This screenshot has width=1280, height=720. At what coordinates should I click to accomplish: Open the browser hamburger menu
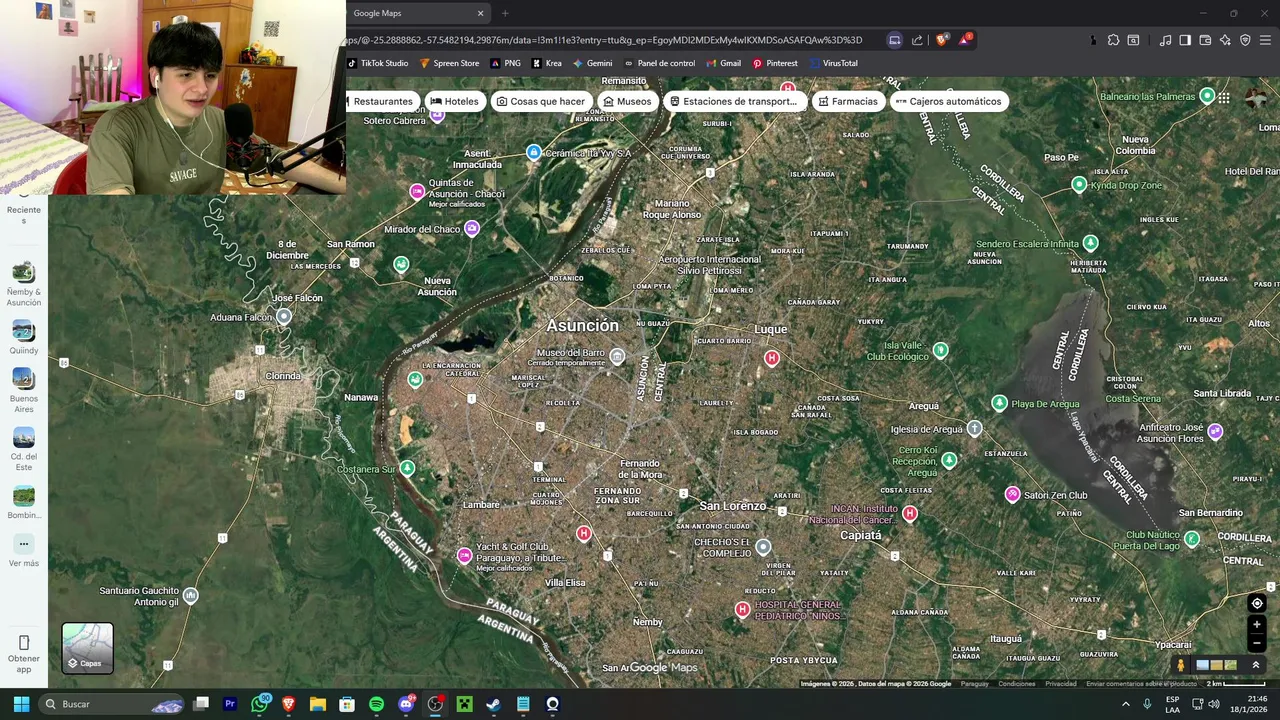click(x=1265, y=40)
